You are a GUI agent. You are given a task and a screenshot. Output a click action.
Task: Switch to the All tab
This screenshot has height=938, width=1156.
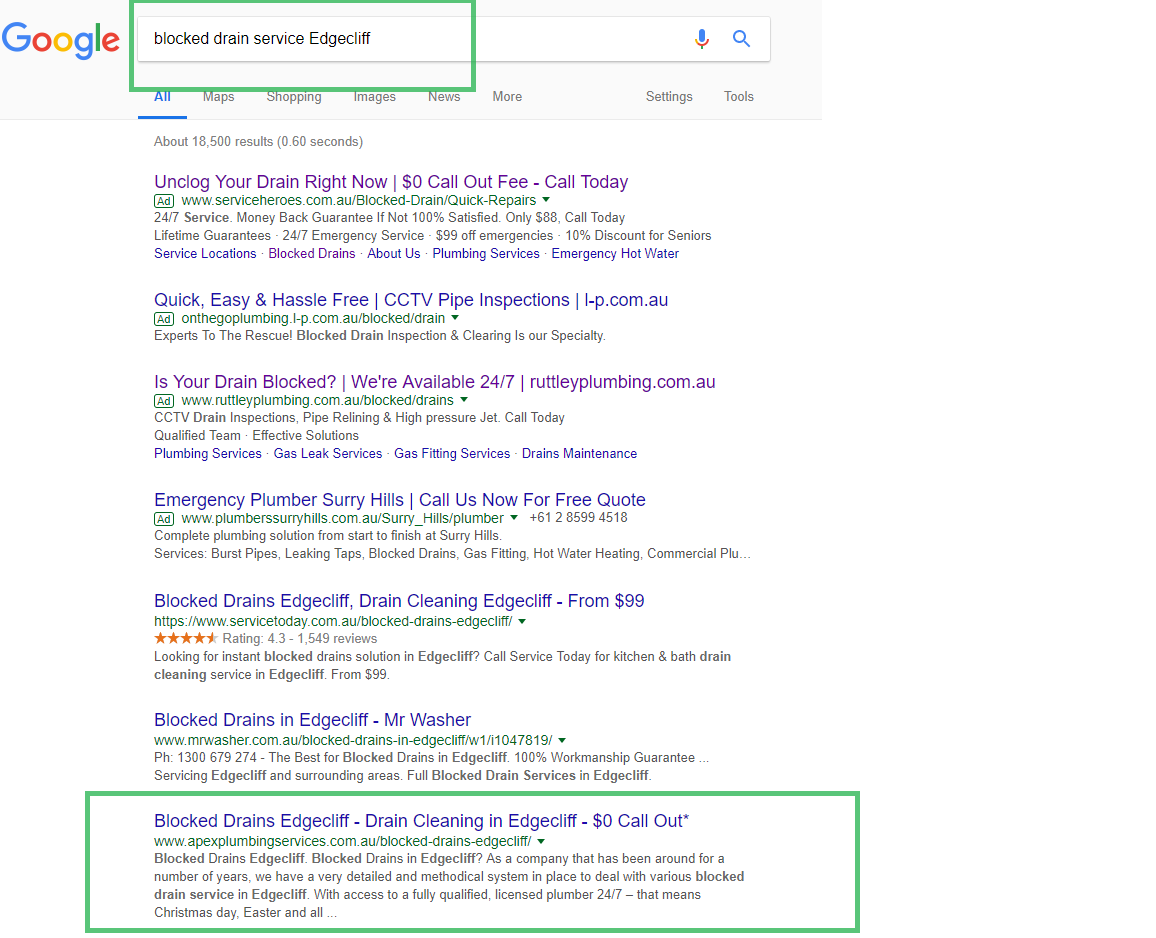[162, 97]
